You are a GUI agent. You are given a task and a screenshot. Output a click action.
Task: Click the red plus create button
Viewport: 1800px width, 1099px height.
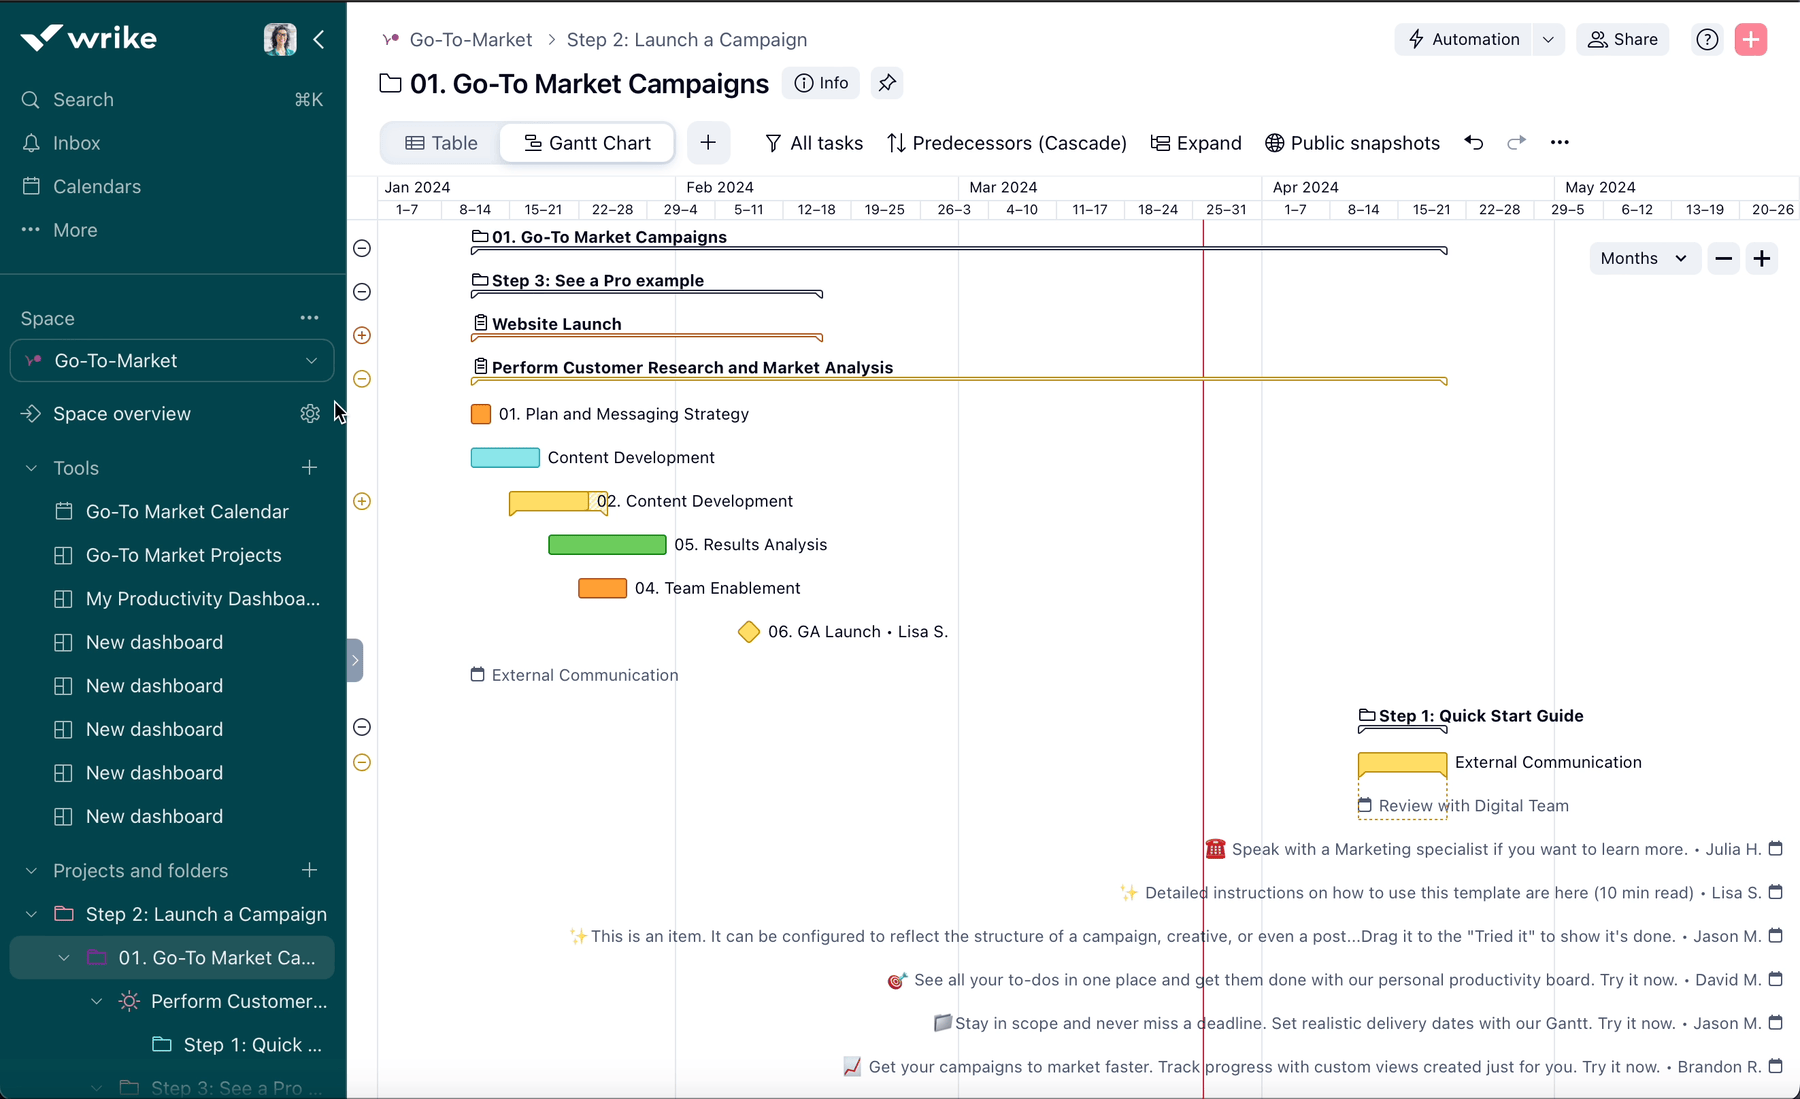1751,39
